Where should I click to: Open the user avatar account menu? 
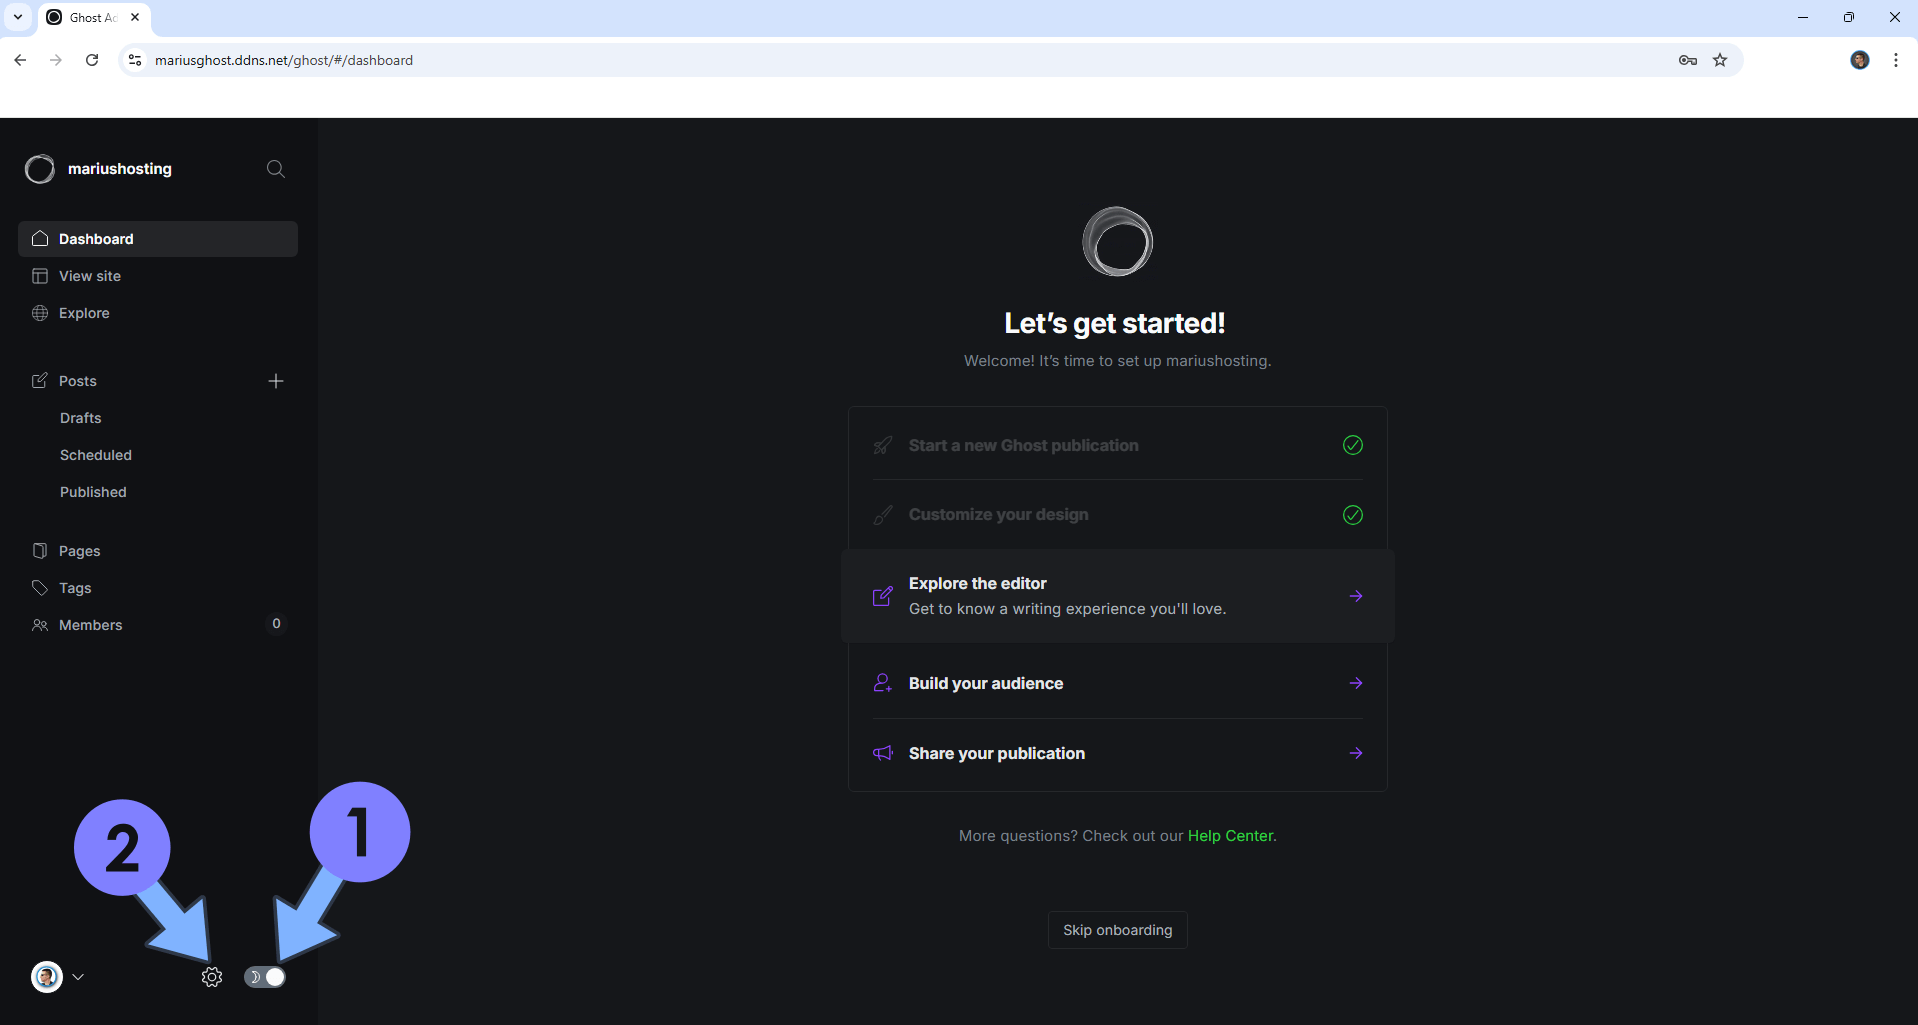[57, 977]
